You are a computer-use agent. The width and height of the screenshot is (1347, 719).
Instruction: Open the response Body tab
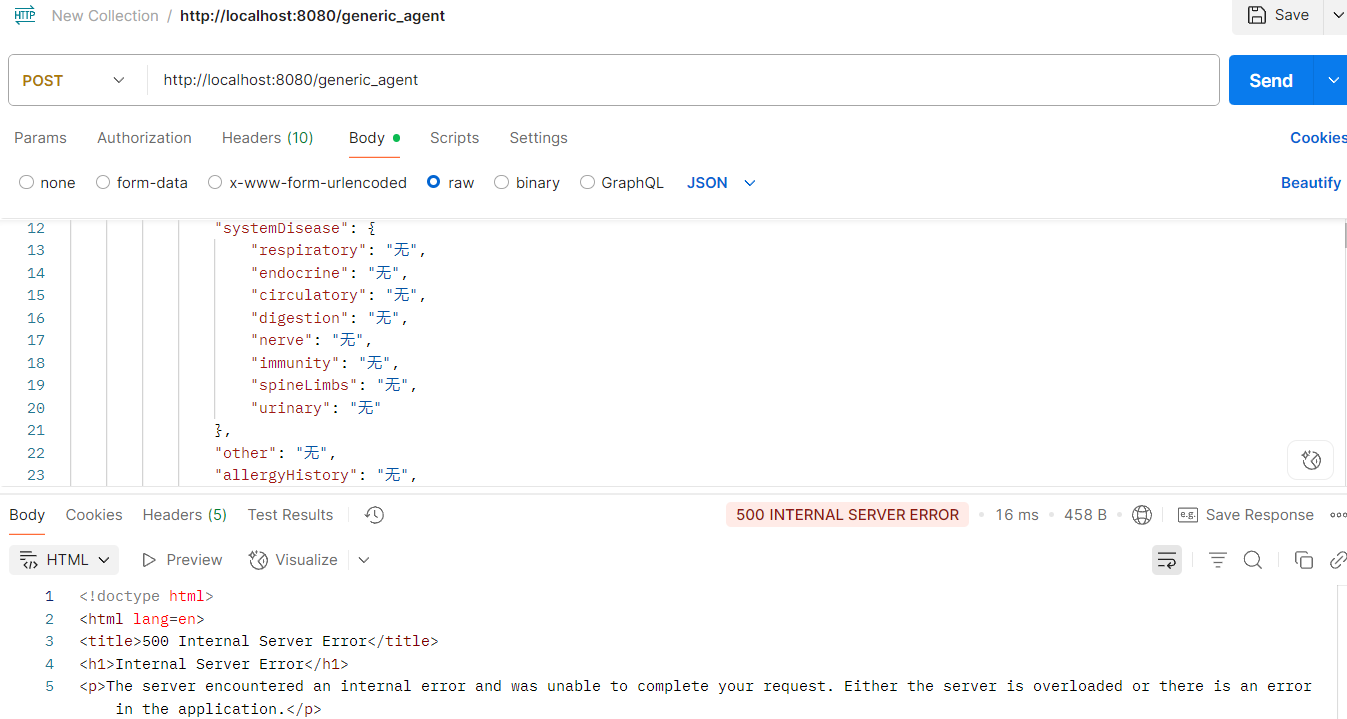tap(27, 515)
